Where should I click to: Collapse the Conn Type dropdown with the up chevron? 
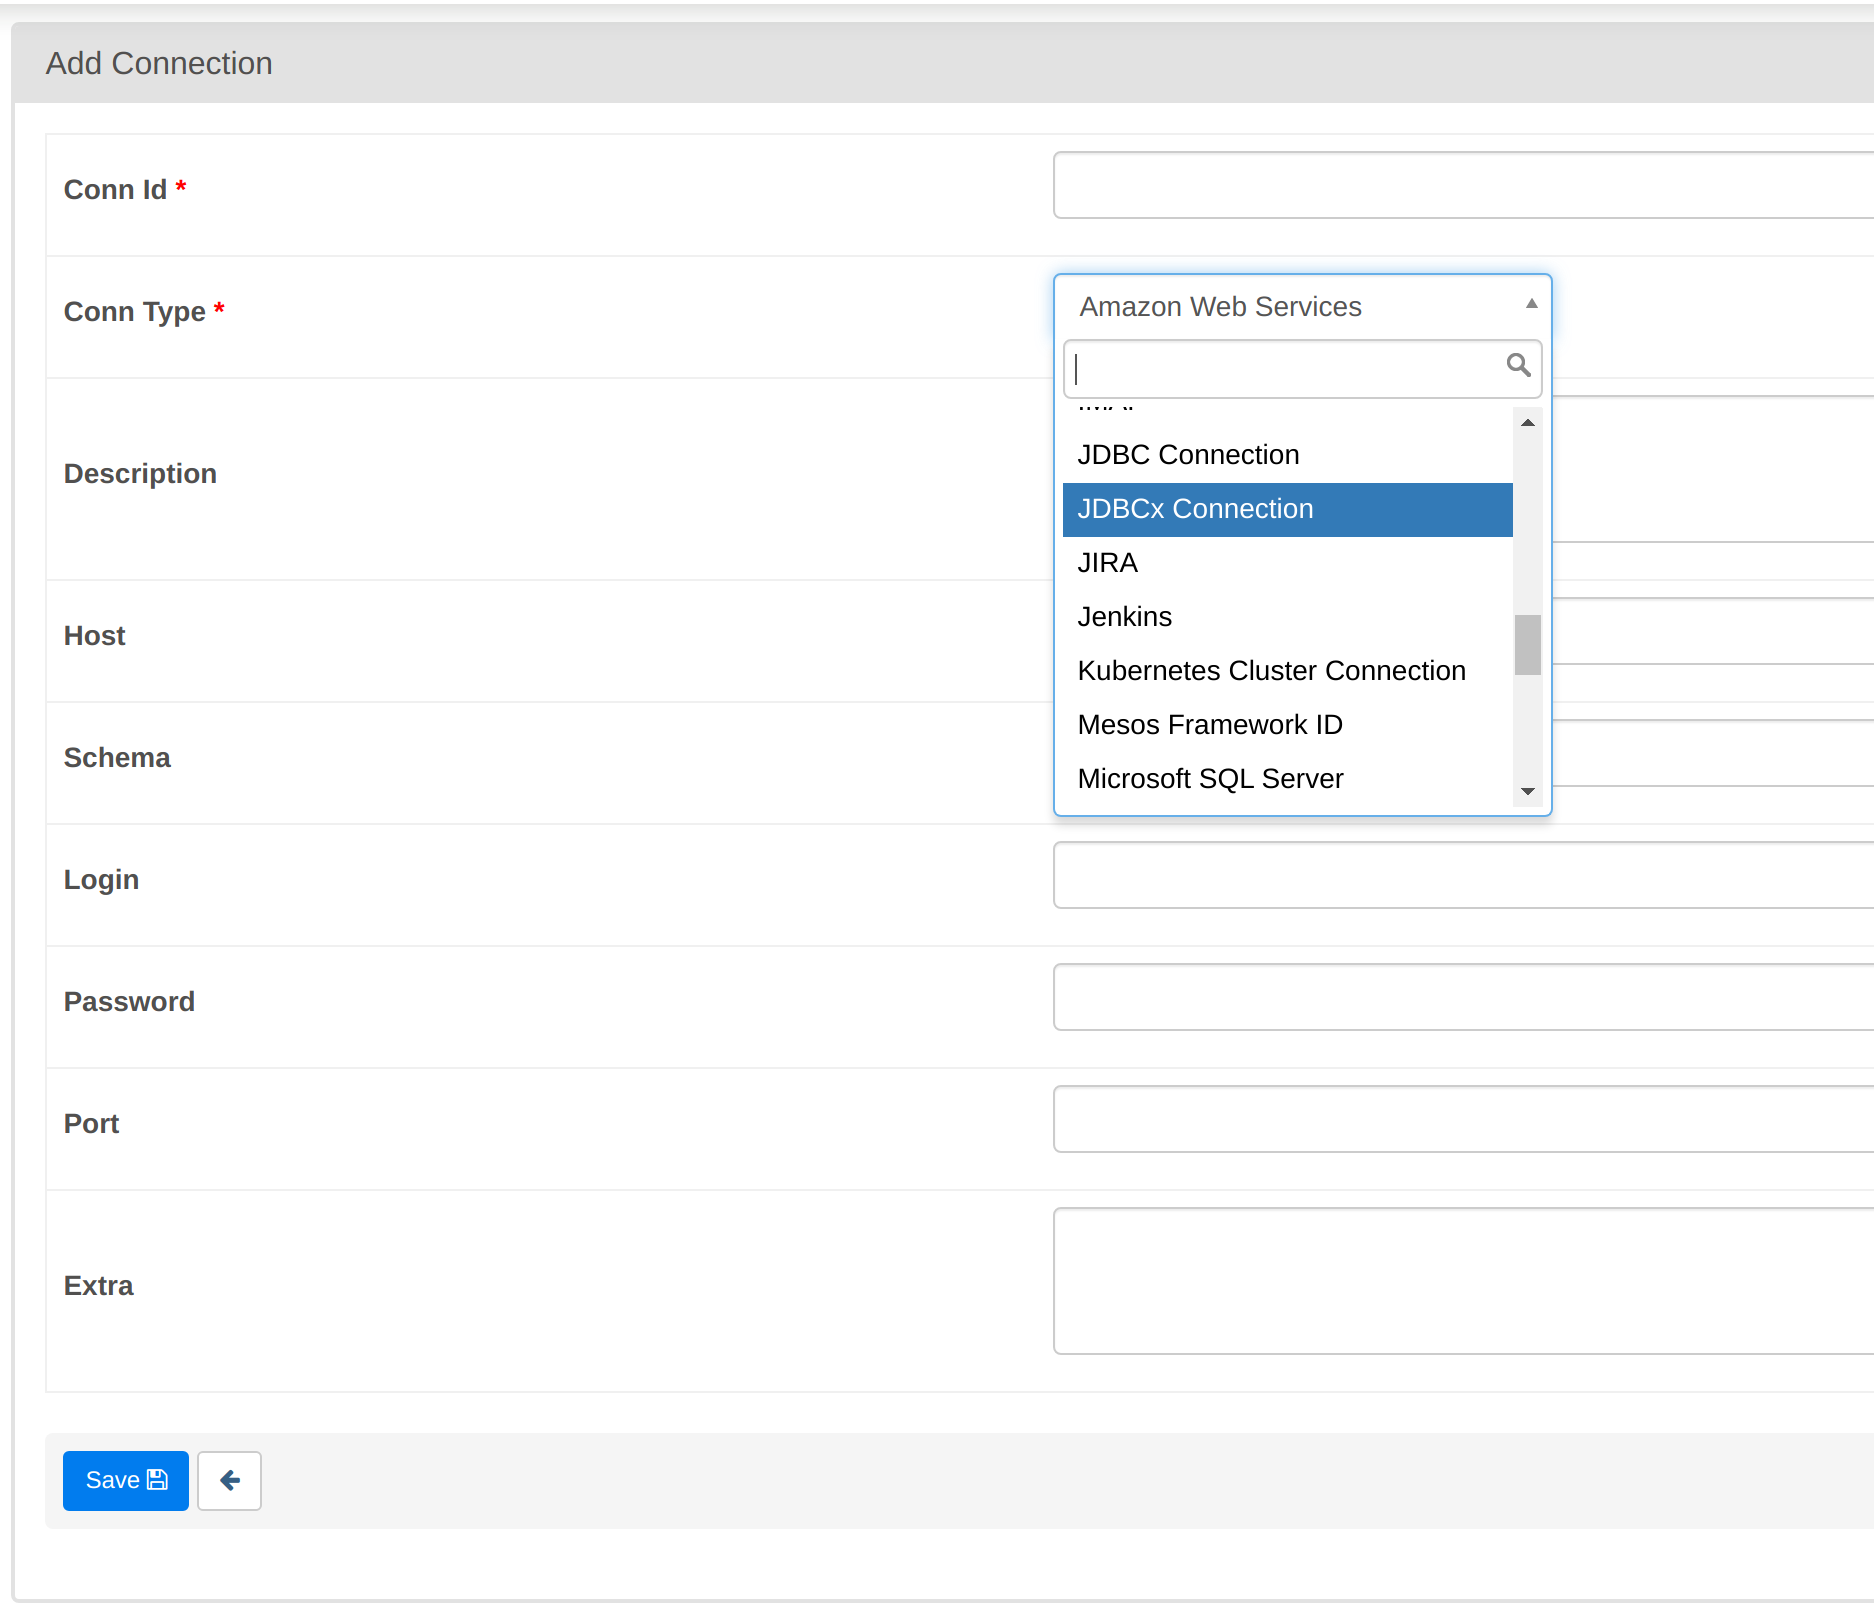click(1530, 303)
